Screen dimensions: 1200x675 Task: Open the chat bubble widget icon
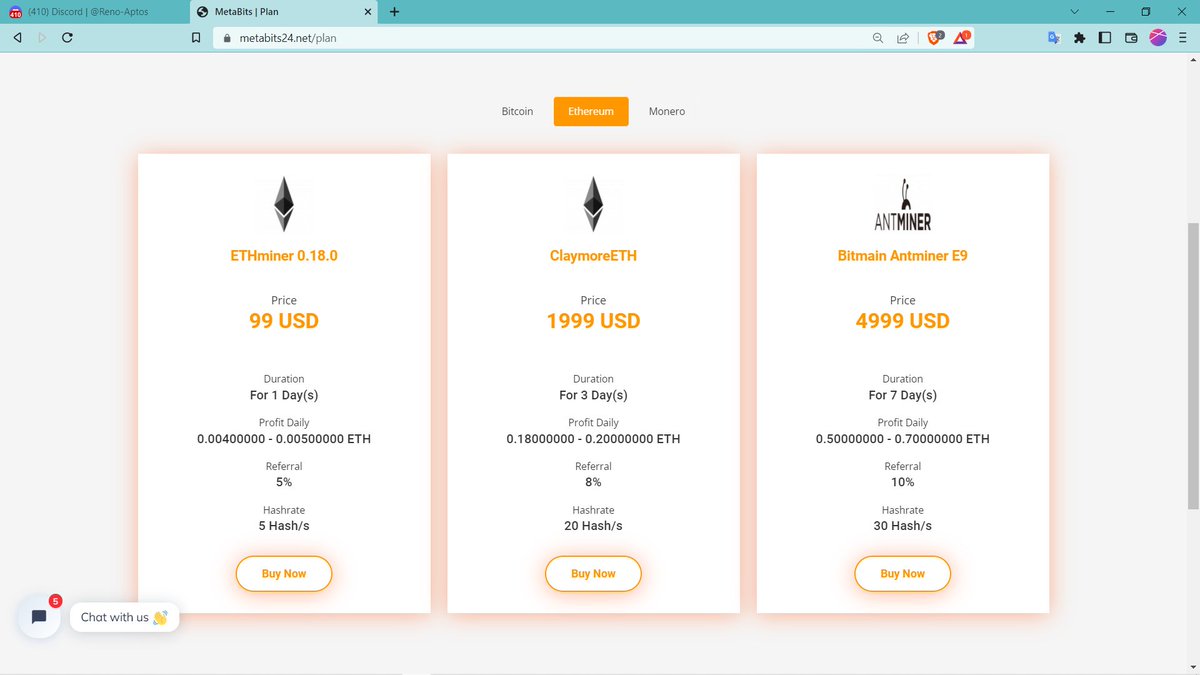click(x=39, y=617)
